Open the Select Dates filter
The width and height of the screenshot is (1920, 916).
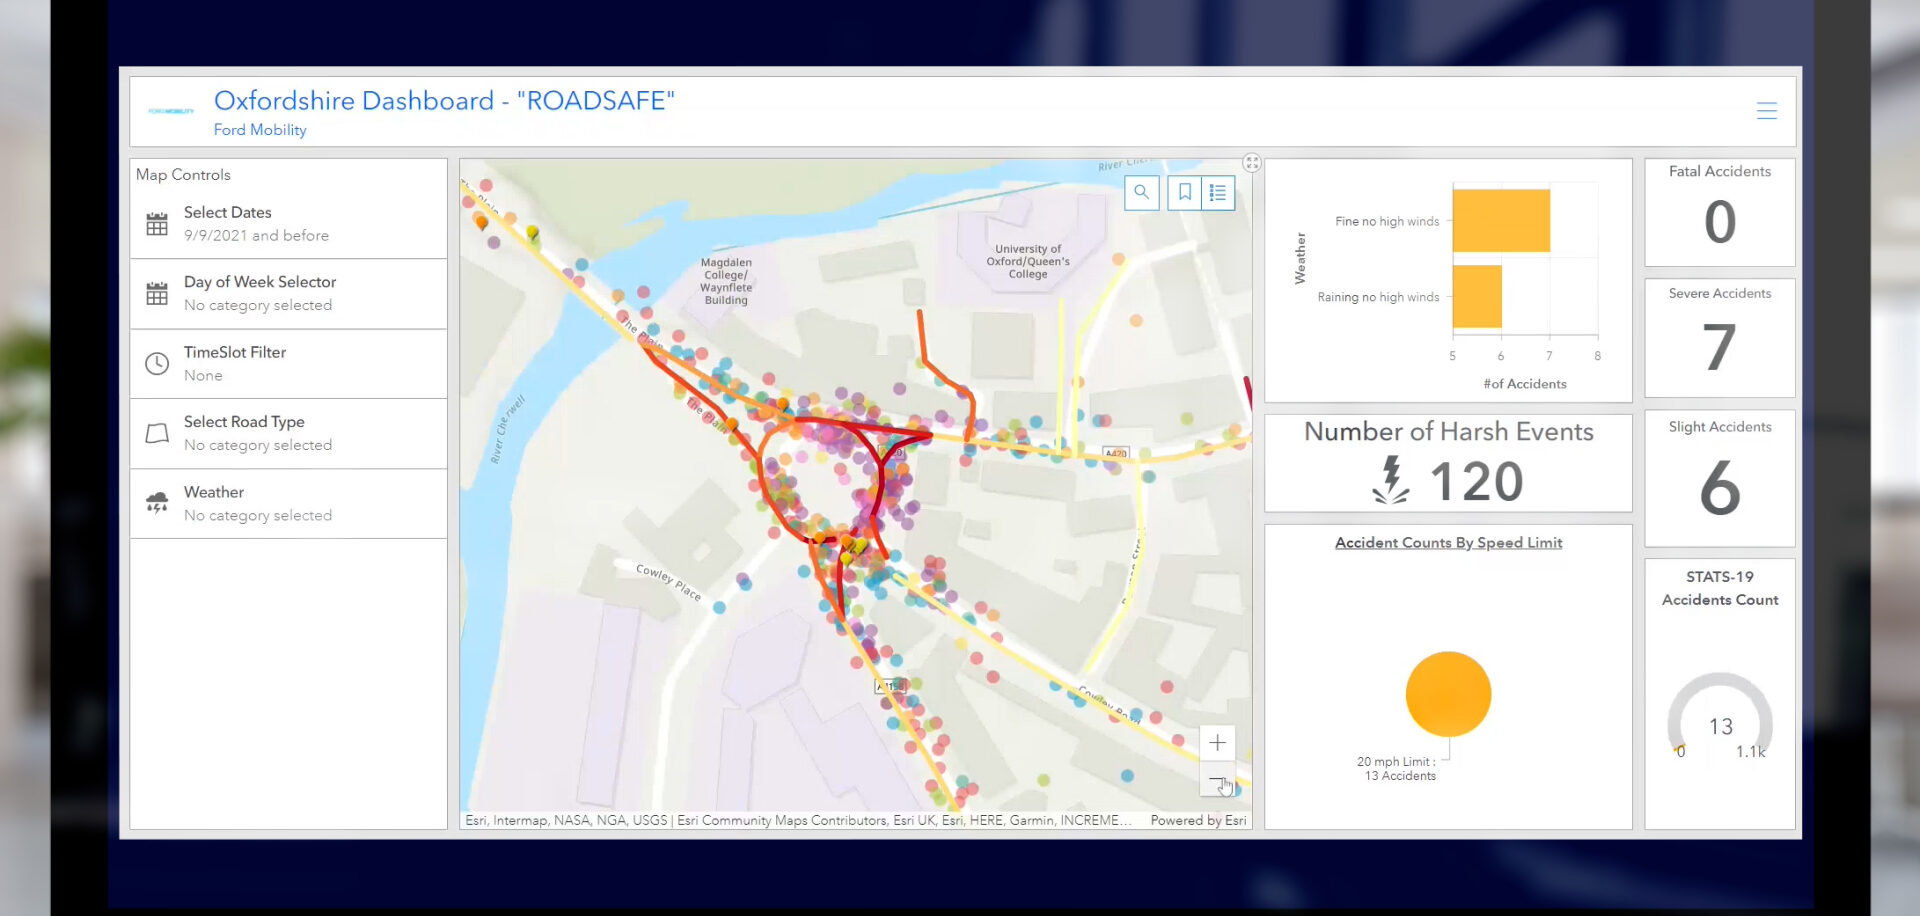click(x=288, y=224)
